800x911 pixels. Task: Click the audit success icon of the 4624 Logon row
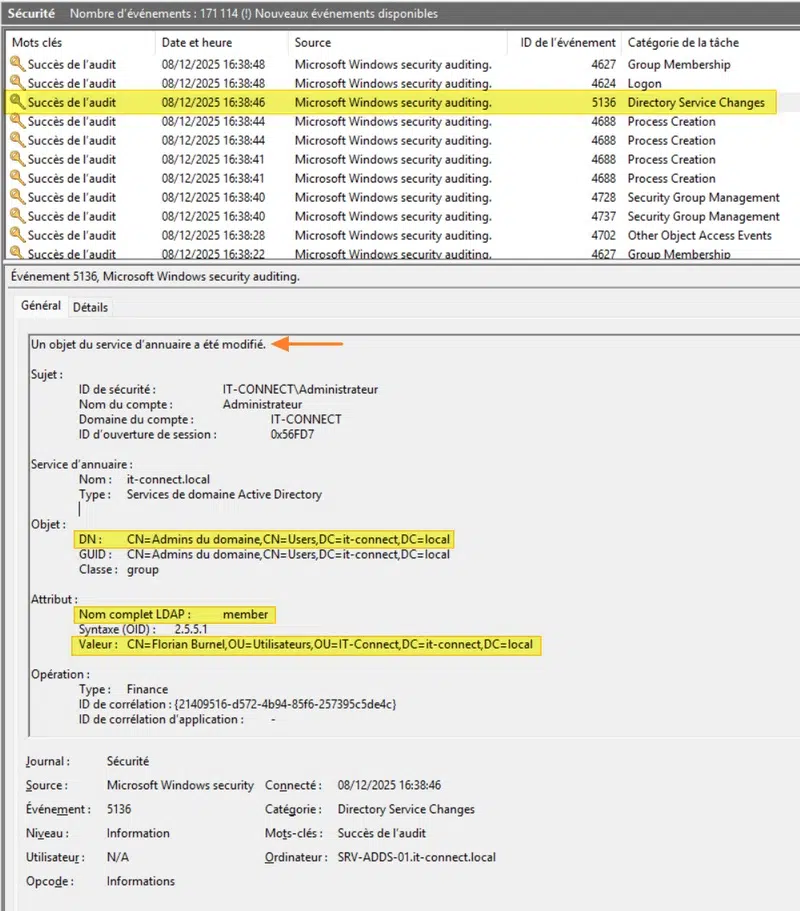click(x=17, y=83)
